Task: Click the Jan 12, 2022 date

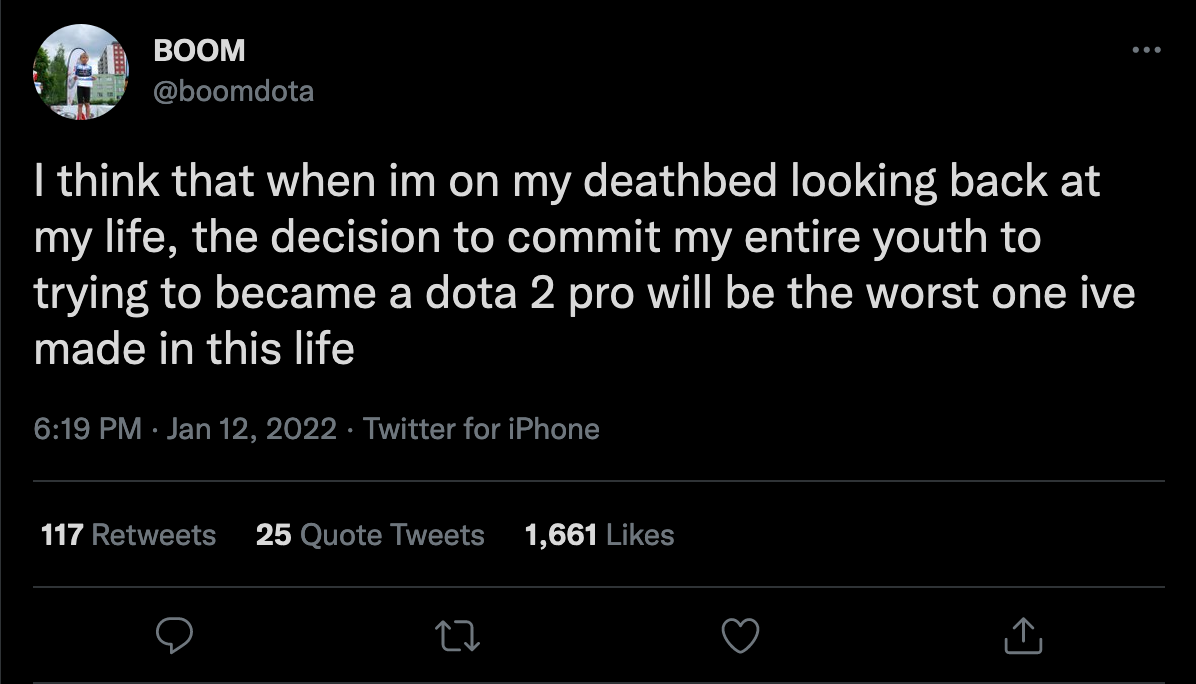Action: 252,429
